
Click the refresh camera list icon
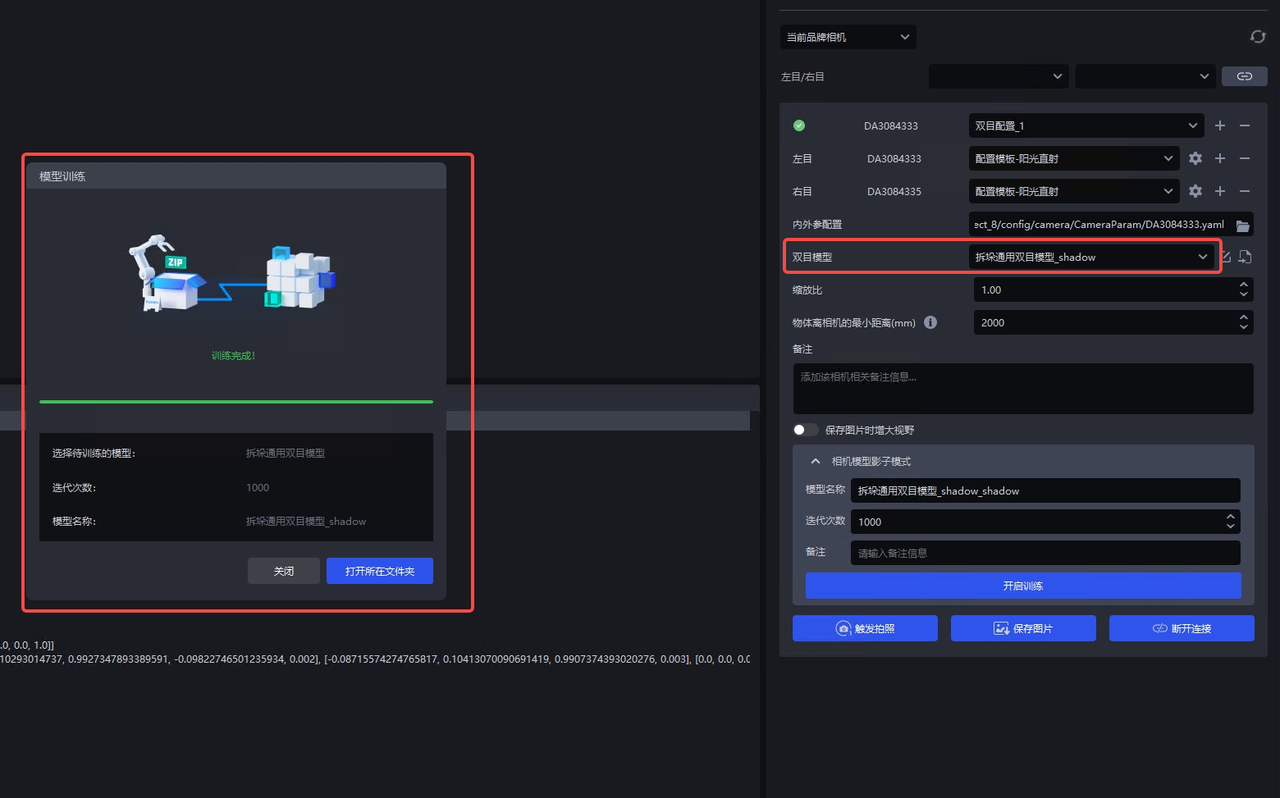(1257, 37)
